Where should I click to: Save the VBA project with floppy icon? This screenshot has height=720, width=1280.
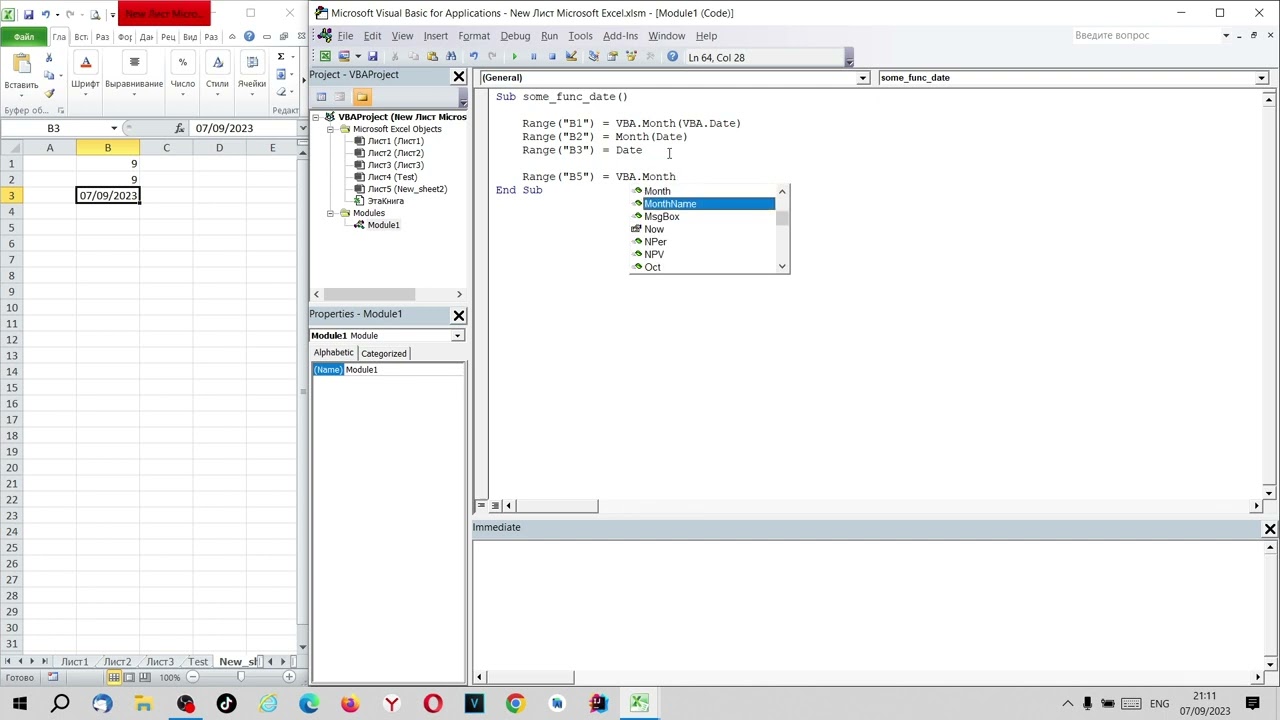[x=372, y=57]
